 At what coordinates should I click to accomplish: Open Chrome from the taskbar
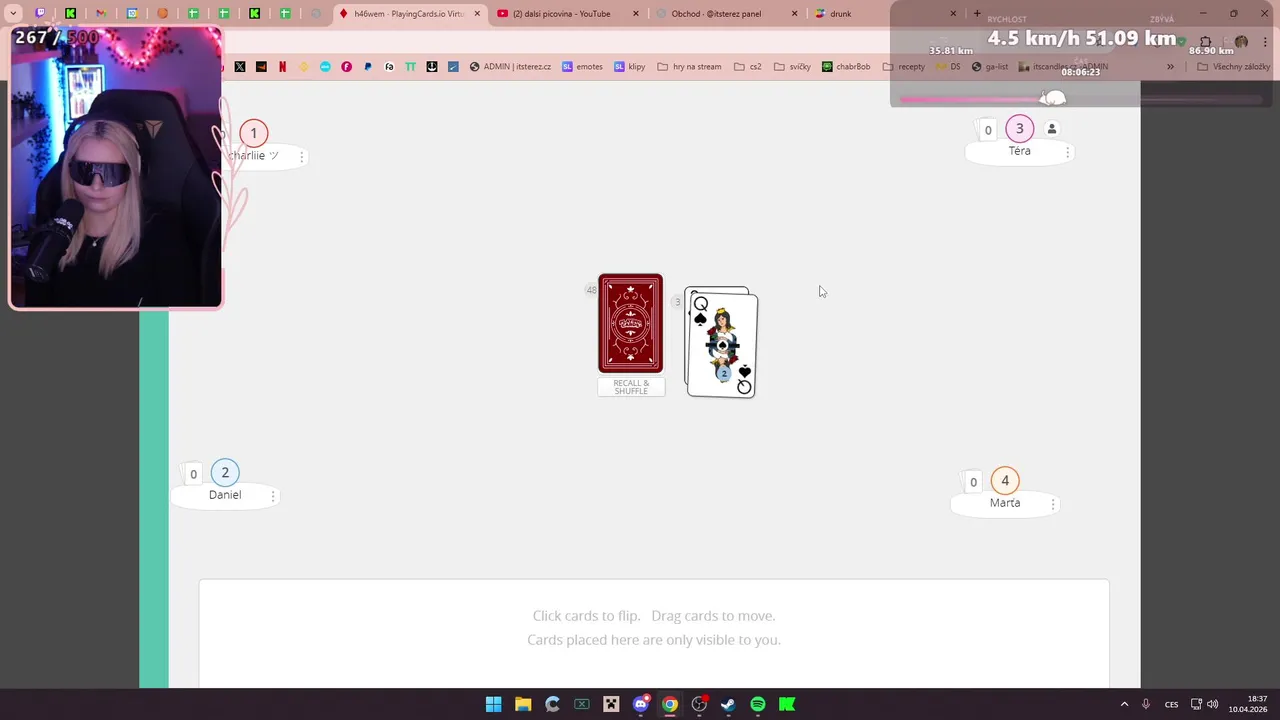(670, 704)
